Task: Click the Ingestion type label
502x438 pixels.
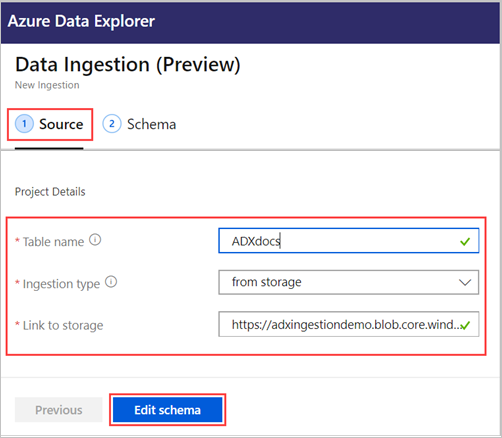Action: pos(61,284)
